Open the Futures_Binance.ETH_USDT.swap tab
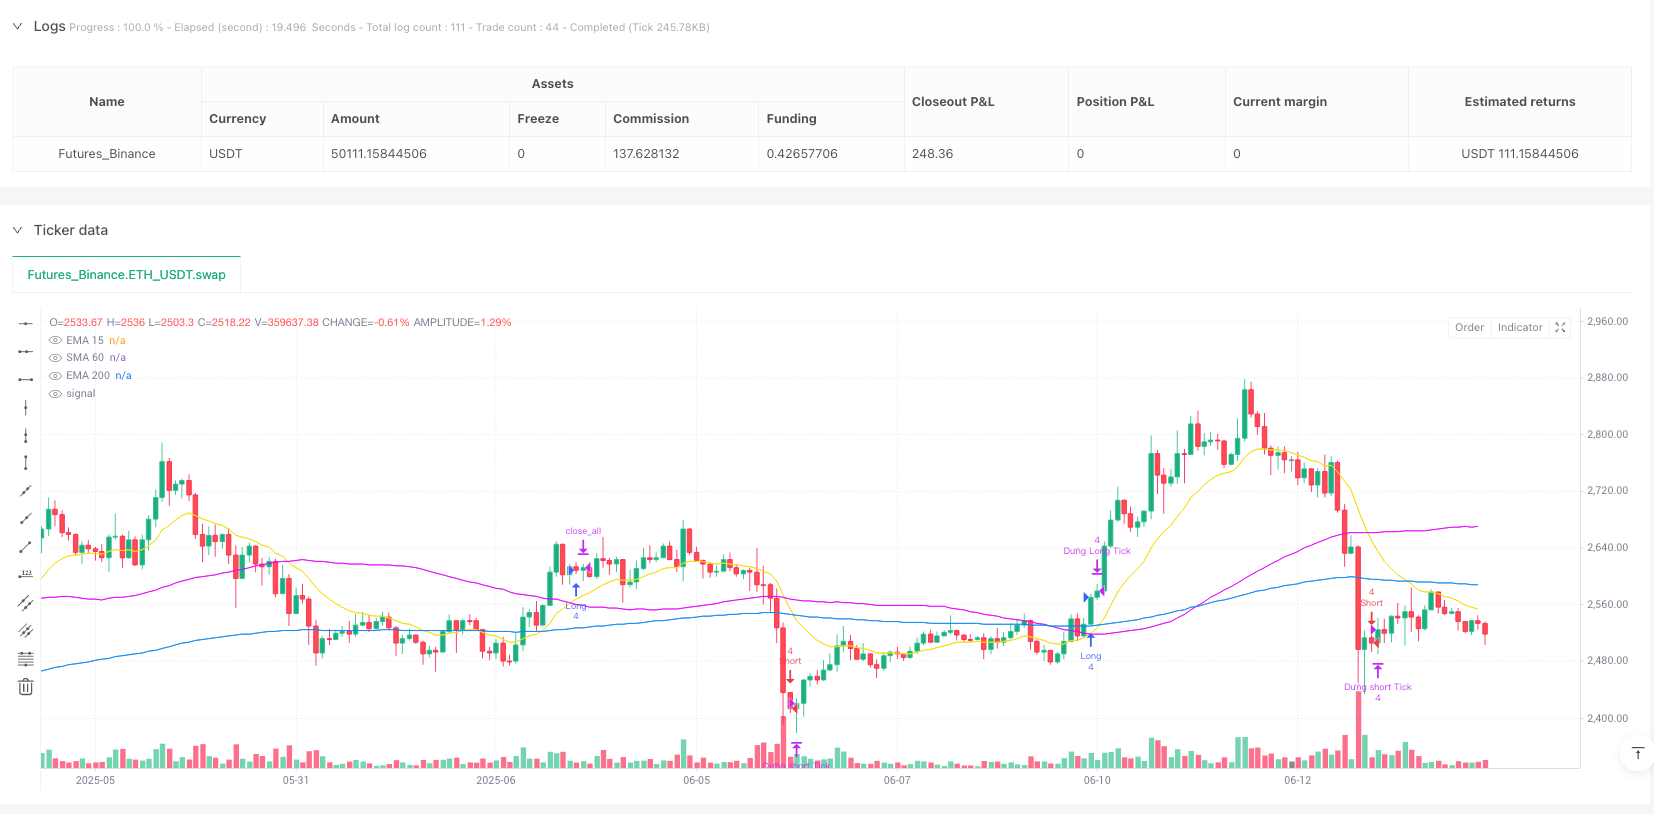The height and width of the screenshot is (814, 1654). [x=127, y=275]
